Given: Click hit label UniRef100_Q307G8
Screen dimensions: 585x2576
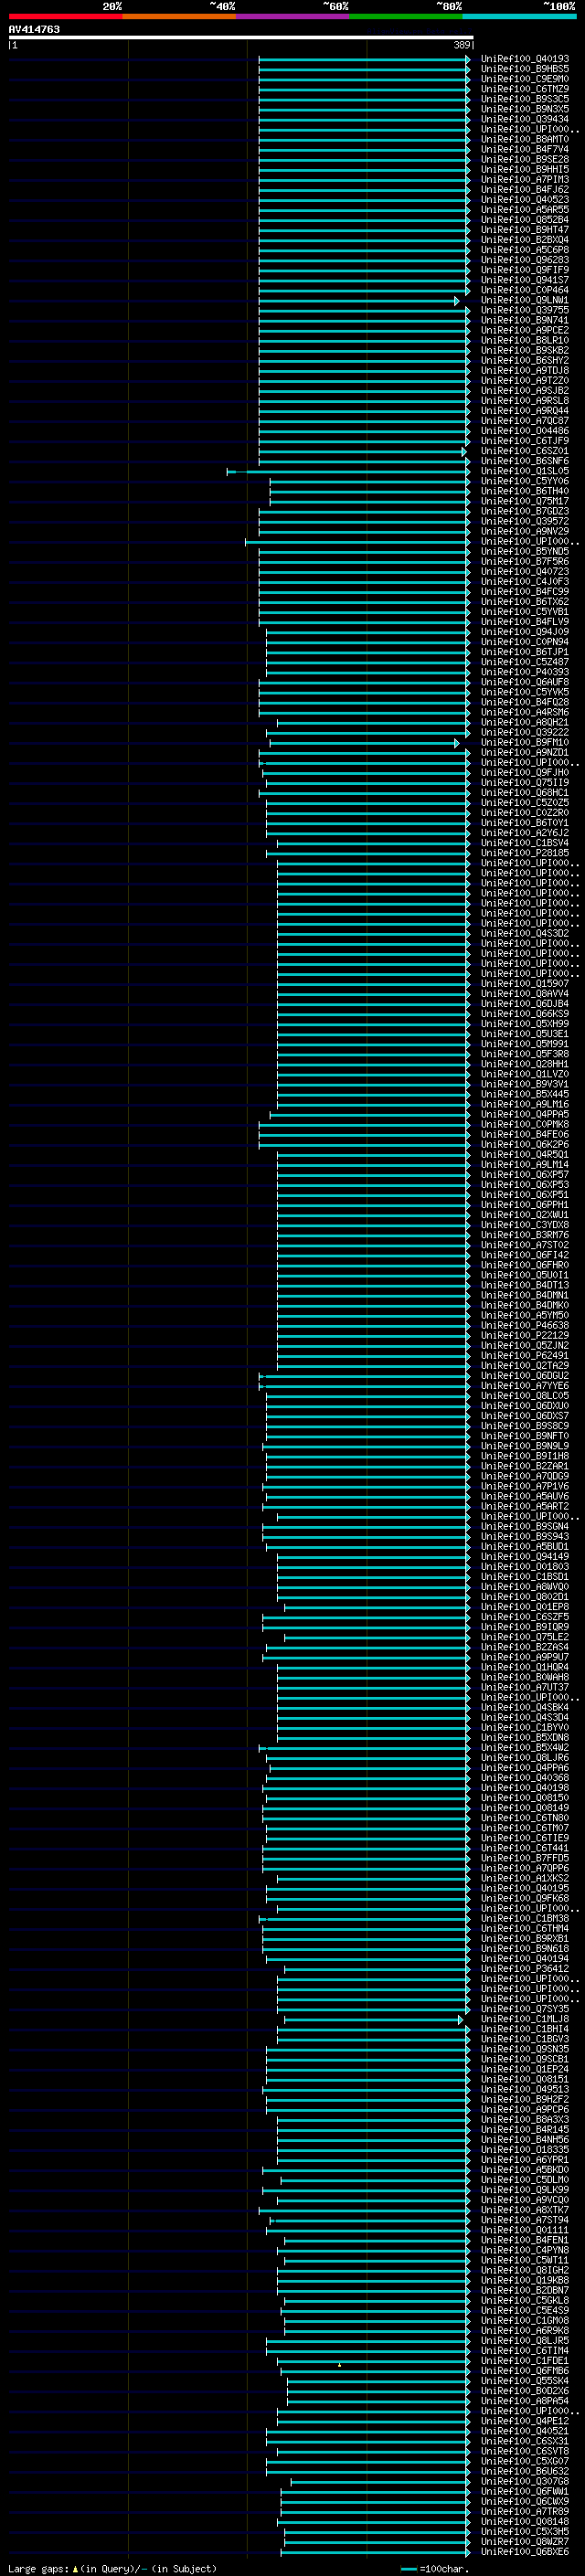Looking at the screenshot, I should tap(524, 2481).
